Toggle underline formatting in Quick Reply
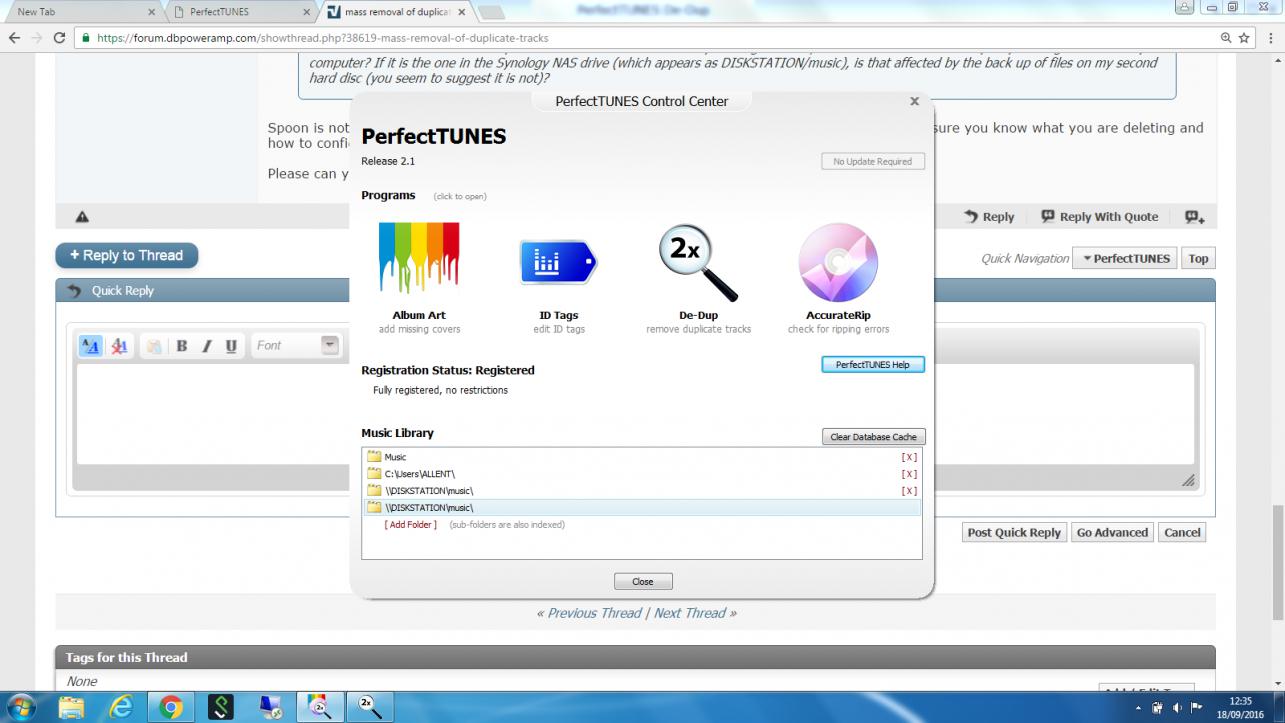The image size is (1285, 723). pos(231,346)
